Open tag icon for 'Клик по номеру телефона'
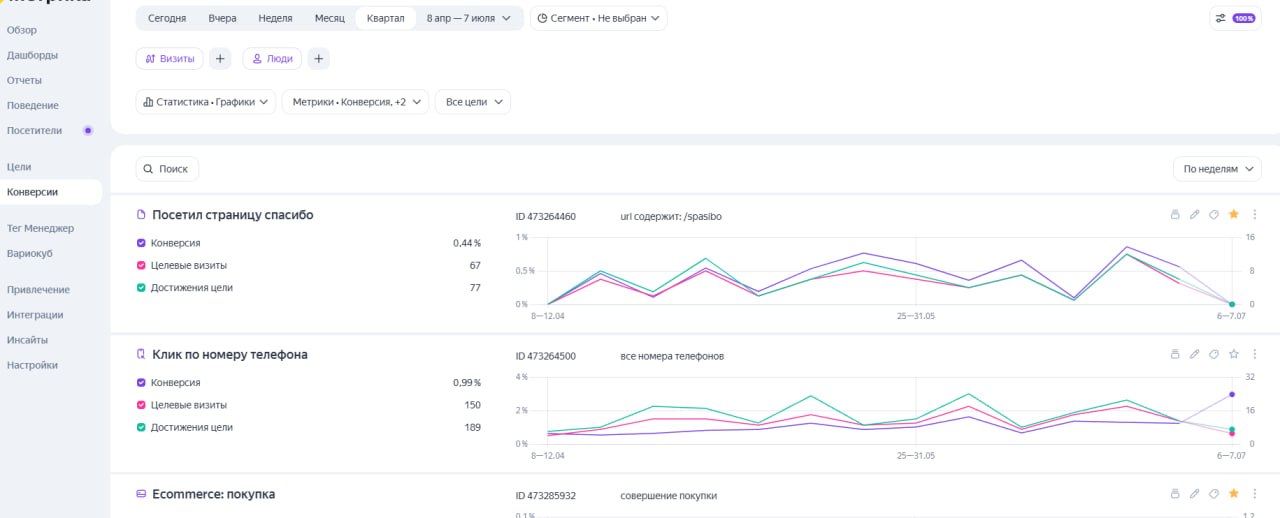The width and height of the screenshot is (1280, 518). click(1214, 354)
